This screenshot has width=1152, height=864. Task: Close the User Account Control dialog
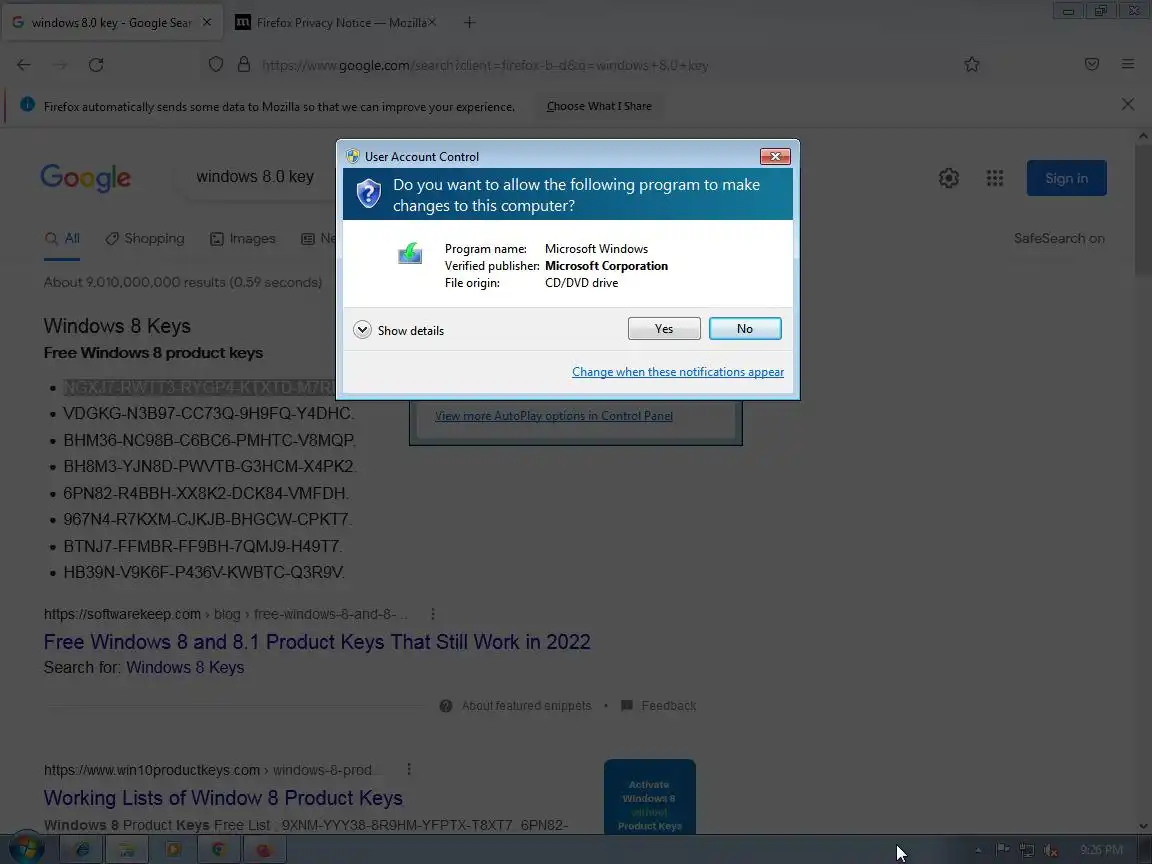point(774,156)
